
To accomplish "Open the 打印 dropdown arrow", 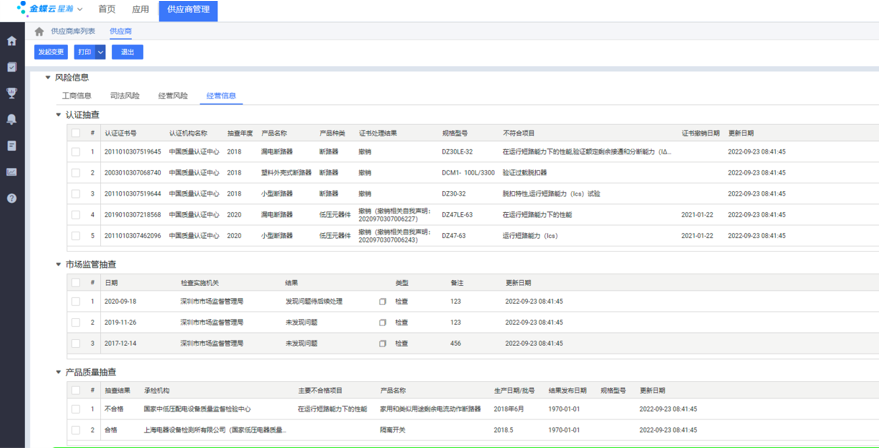I will coord(100,52).
